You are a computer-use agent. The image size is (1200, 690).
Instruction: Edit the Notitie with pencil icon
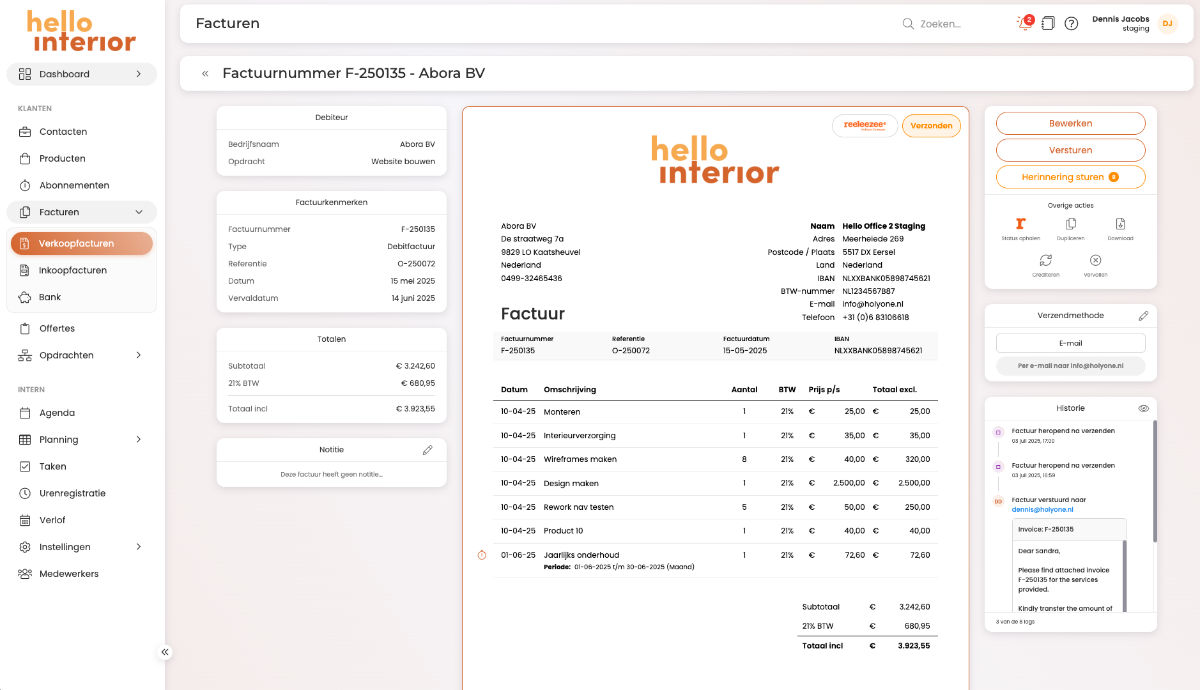[x=428, y=450]
